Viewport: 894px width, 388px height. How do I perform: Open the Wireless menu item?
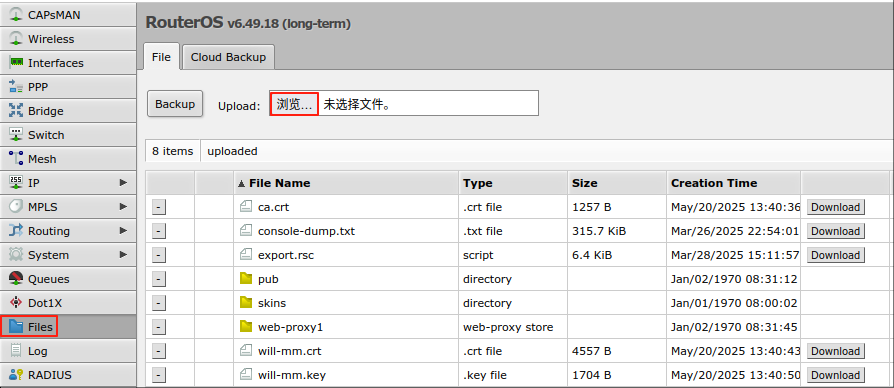click(68, 39)
